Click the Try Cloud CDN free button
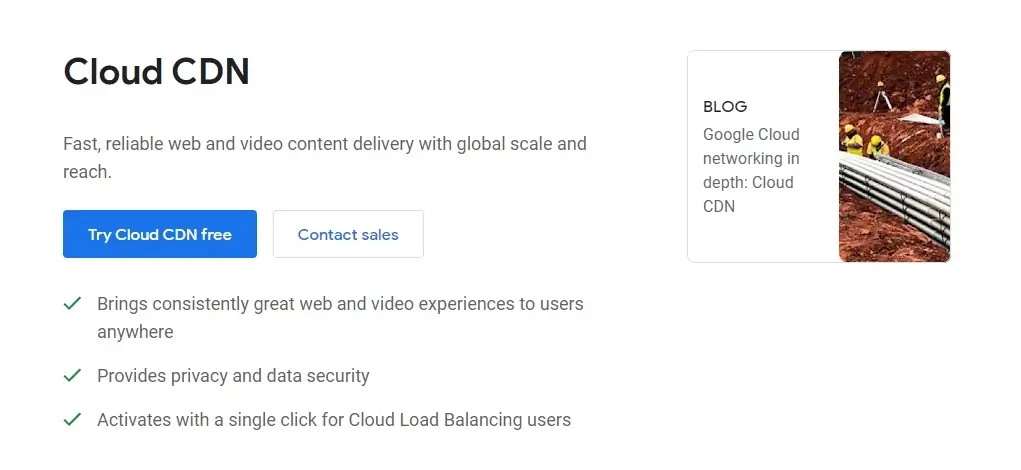This screenshot has width=1021, height=470. tap(160, 234)
